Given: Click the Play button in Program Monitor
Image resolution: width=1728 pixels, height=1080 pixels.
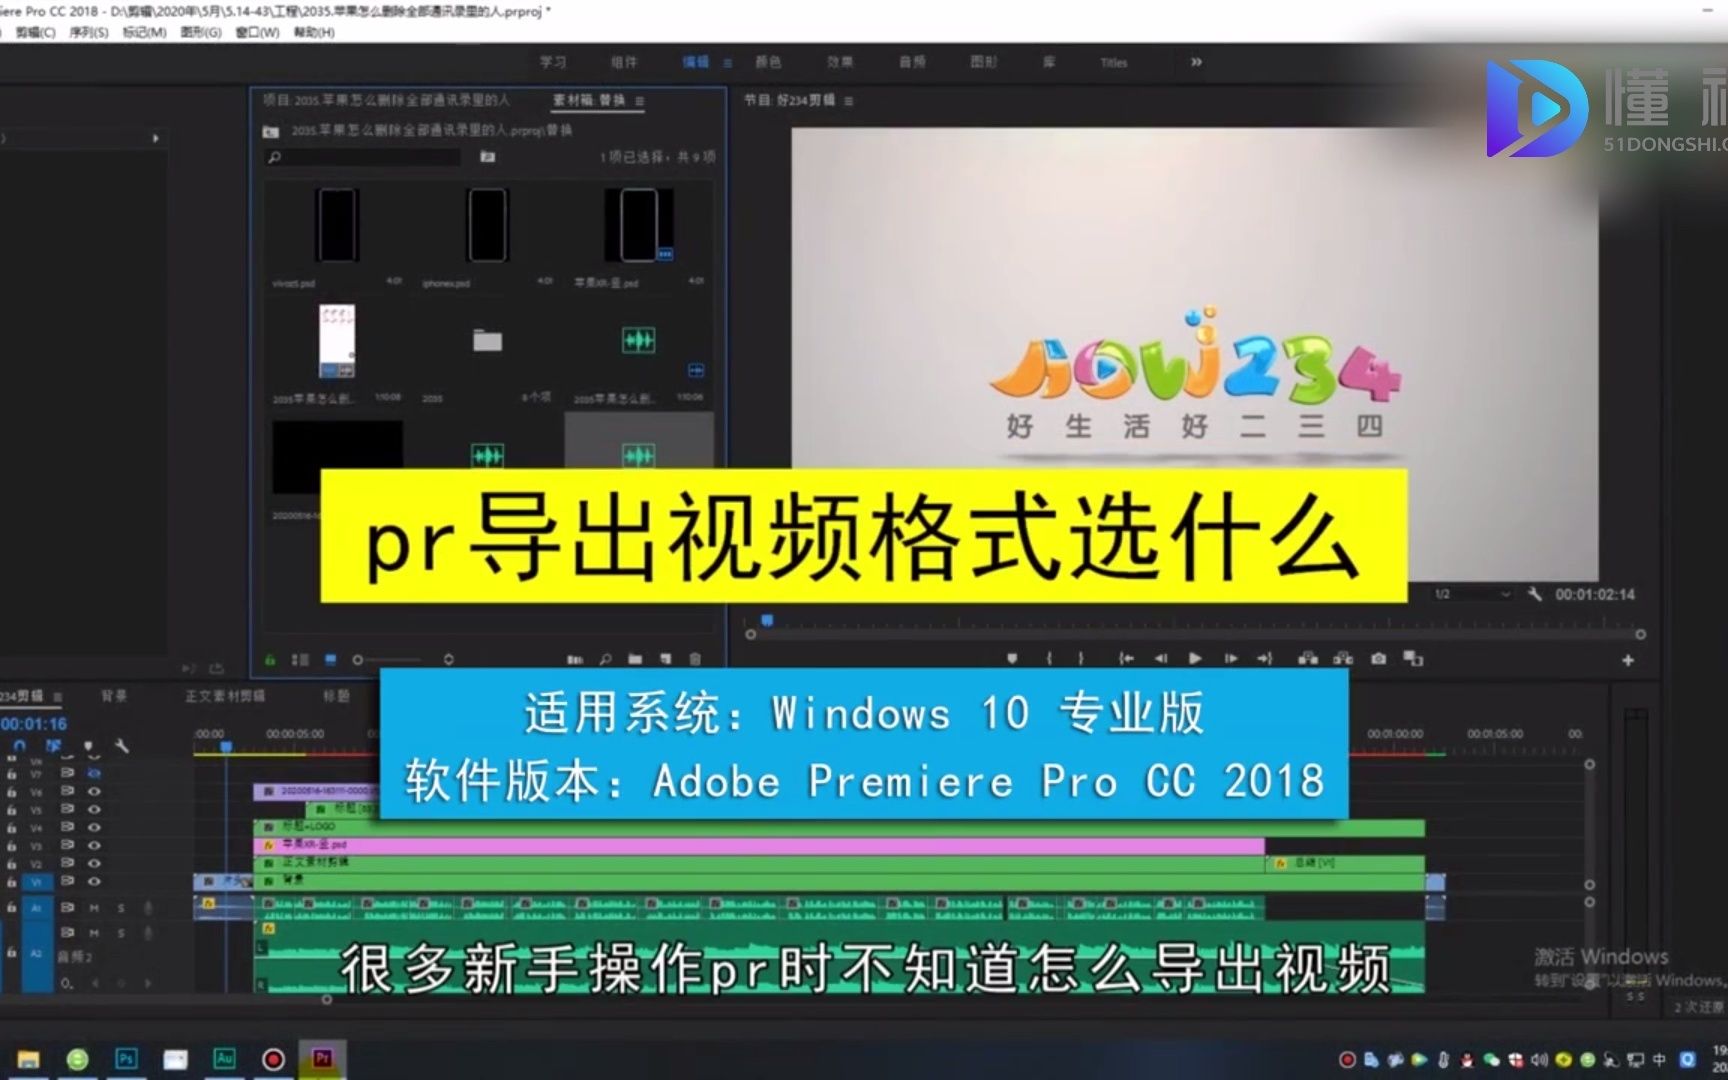Looking at the screenshot, I should coord(1195,659).
